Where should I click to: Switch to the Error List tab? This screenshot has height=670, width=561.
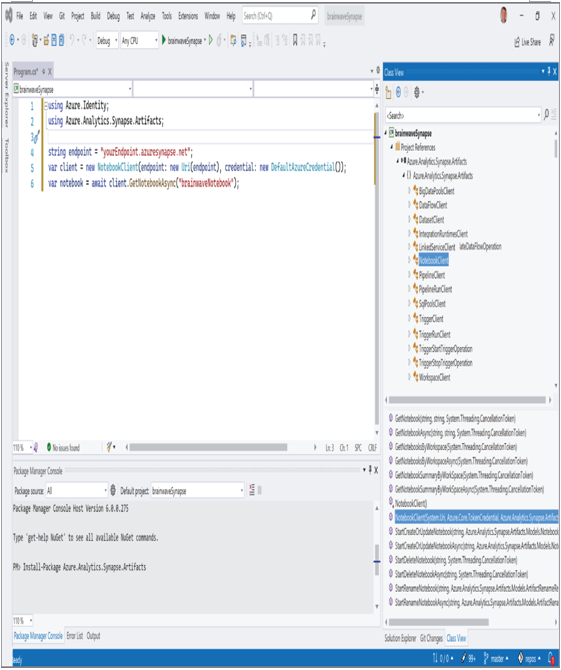tap(75, 636)
